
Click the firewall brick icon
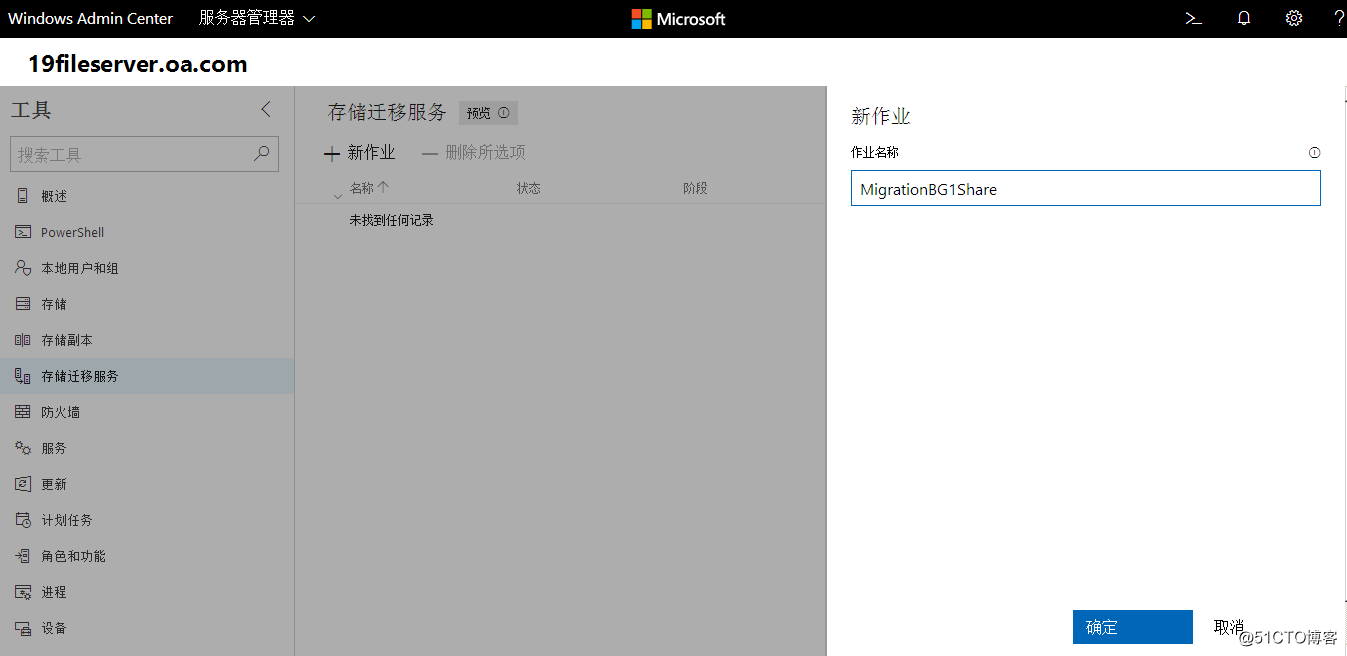click(x=22, y=412)
